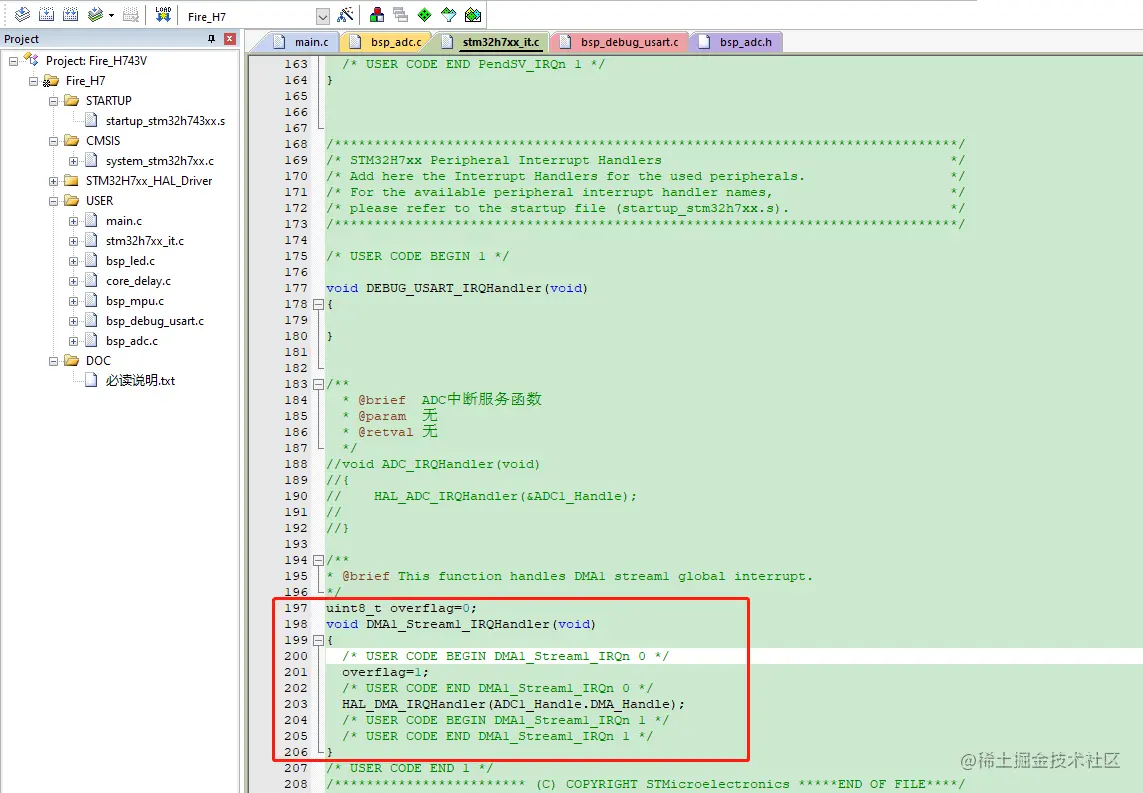Click DEBUG_USART_IRQHandler function name
Screen dimensions: 1143x793
point(454,289)
